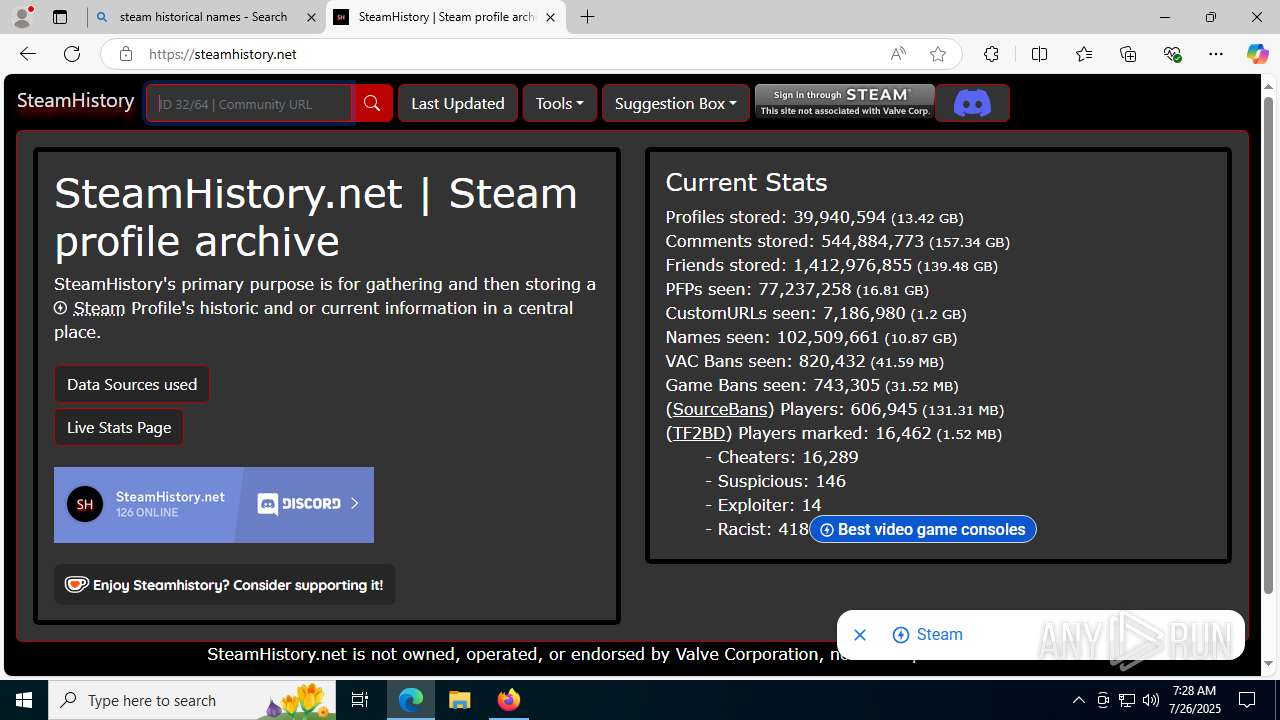Open the TF2BD link
The image size is (1280, 720).
pyautogui.click(x=699, y=433)
